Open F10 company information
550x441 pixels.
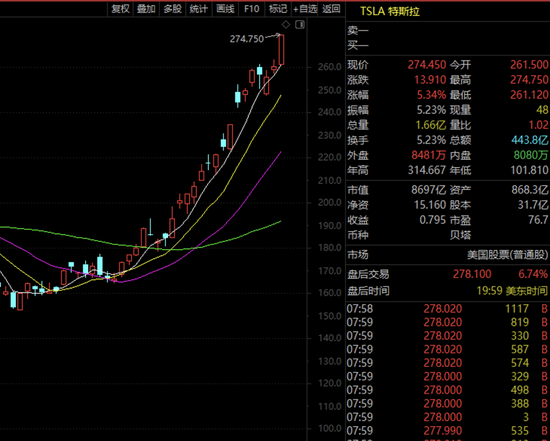click(251, 9)
